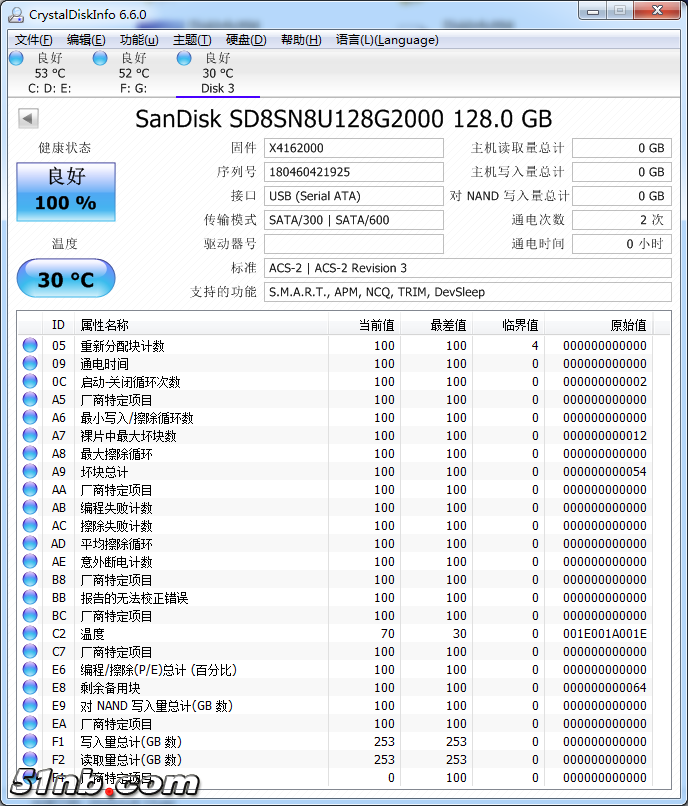
Task: Click the C: D: E: disk status orb
Action: coord(16,59)
